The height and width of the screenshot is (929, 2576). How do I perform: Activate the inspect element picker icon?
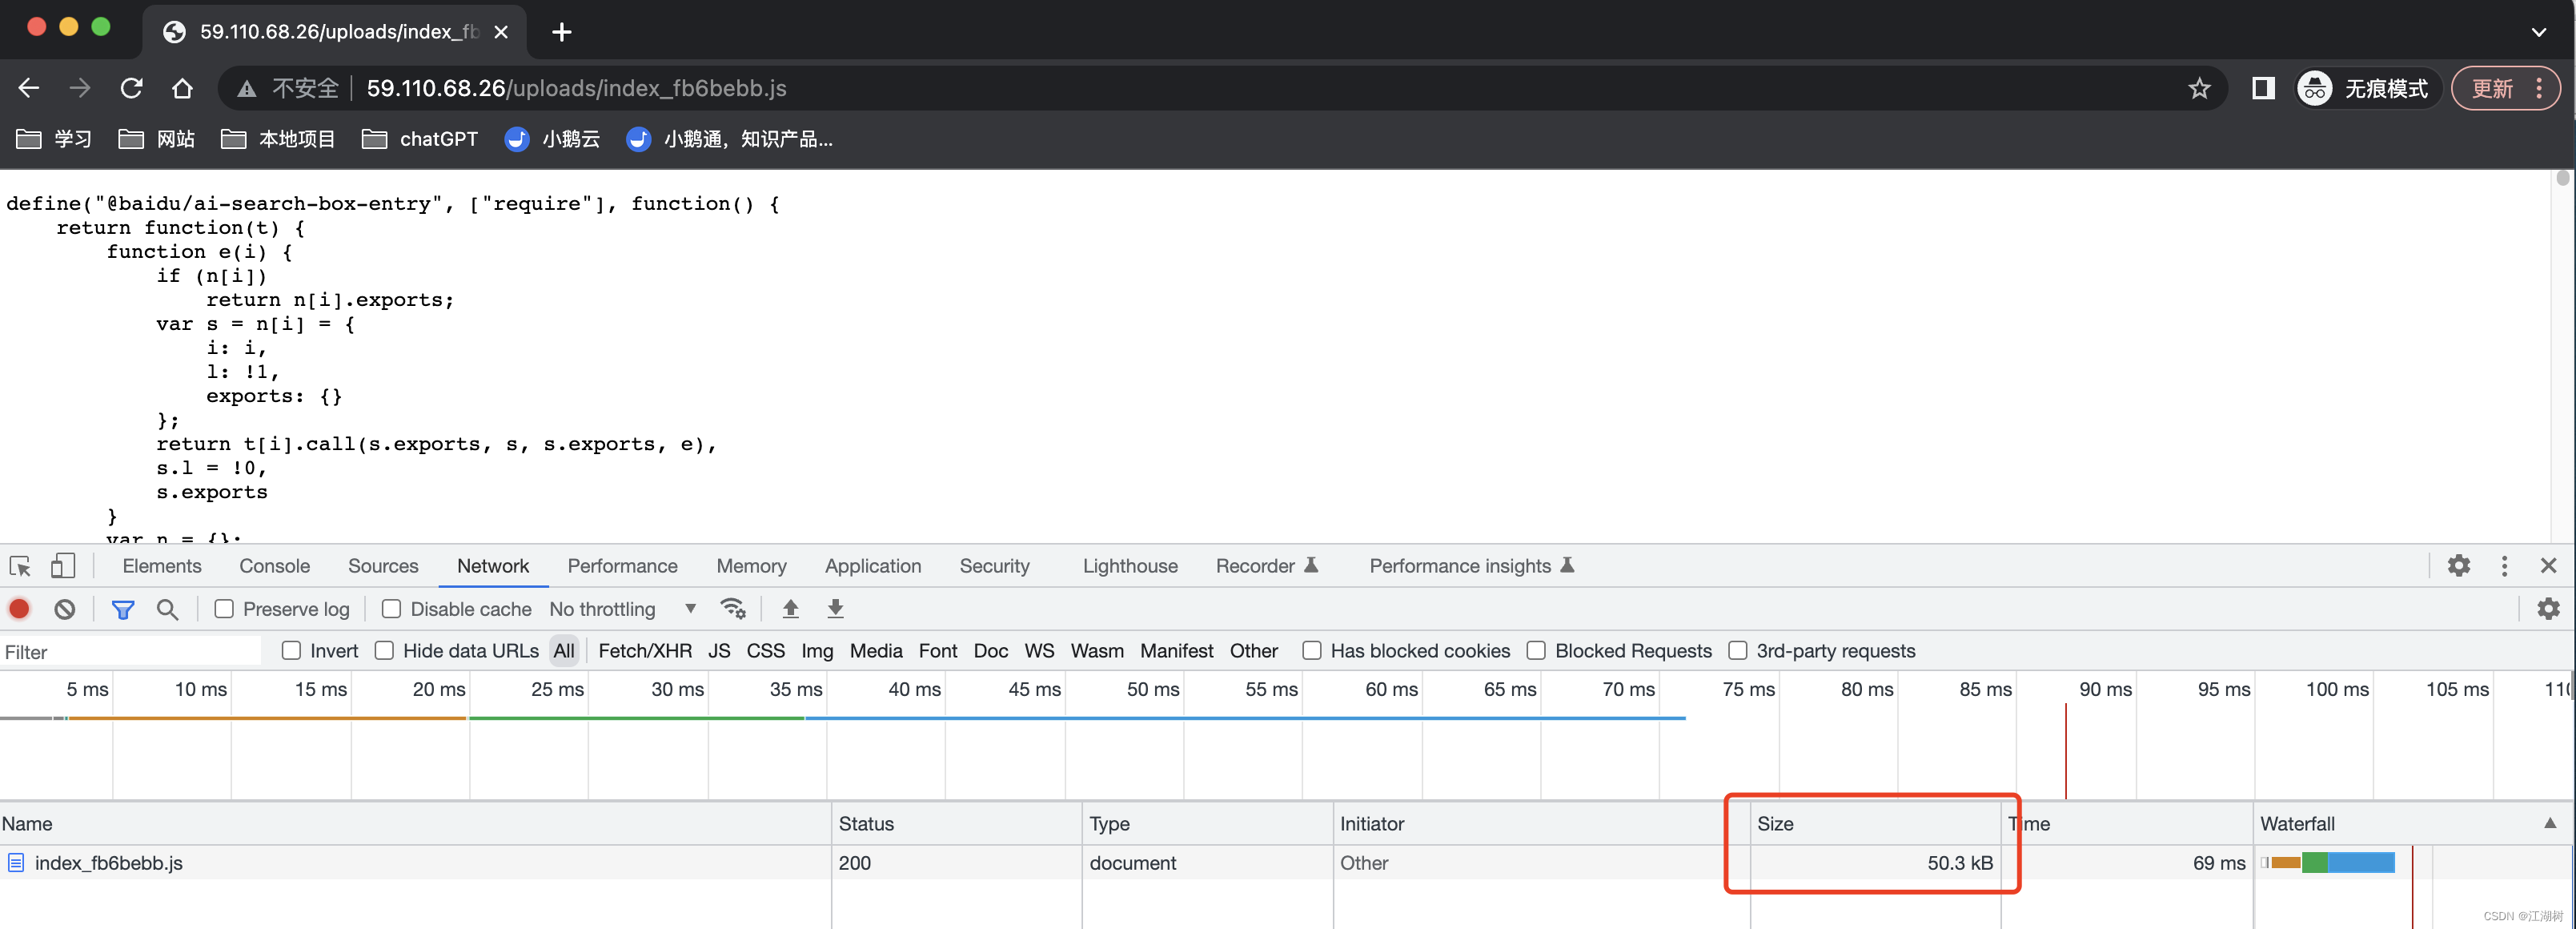tap(20, 566)
